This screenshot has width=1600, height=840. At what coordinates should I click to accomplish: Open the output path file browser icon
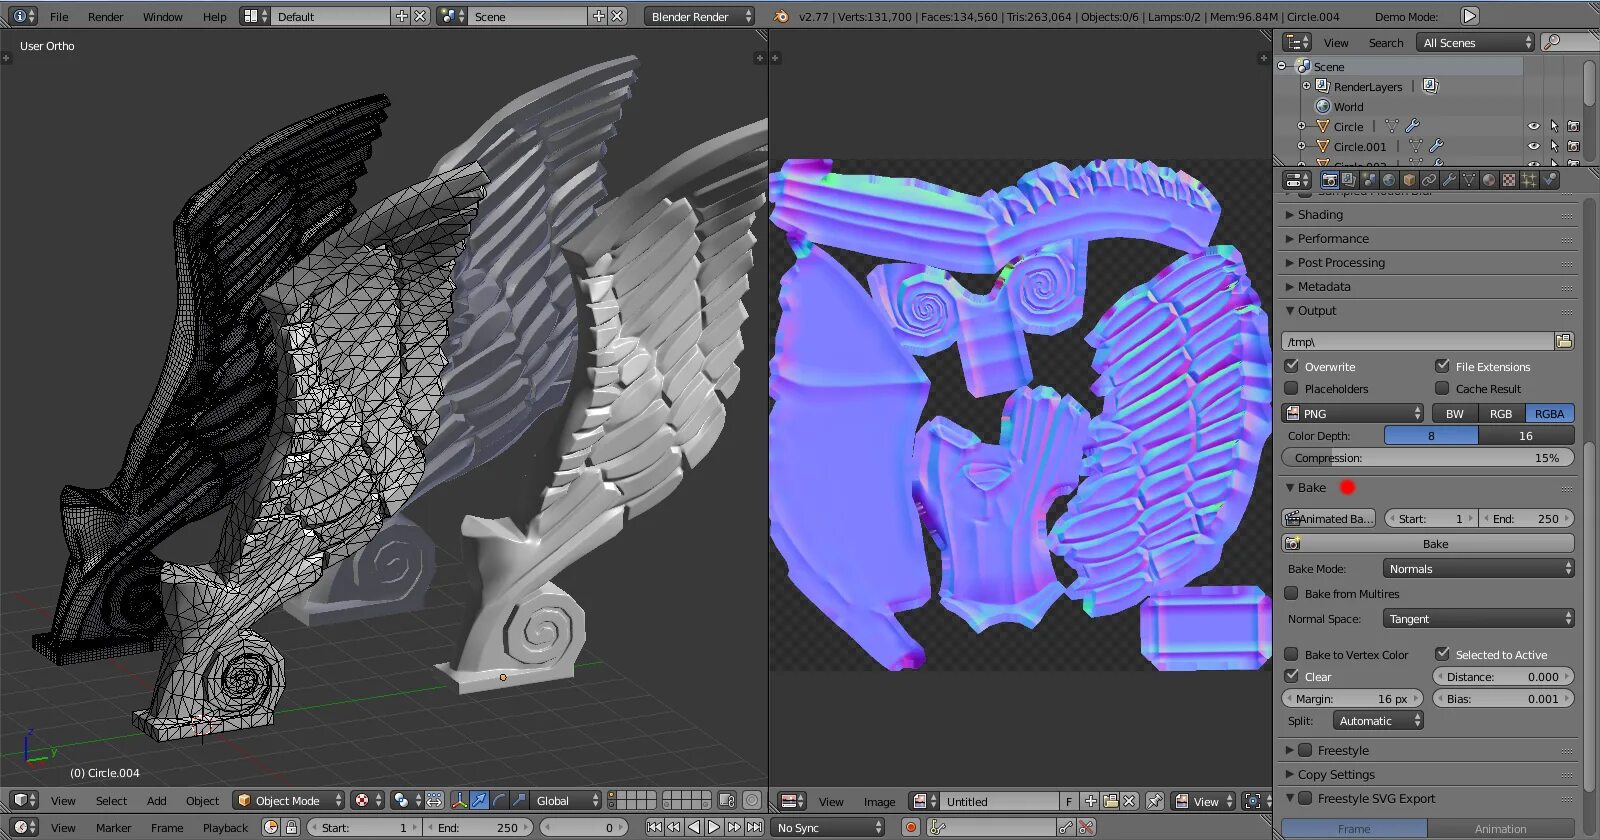click(1564, 341)
